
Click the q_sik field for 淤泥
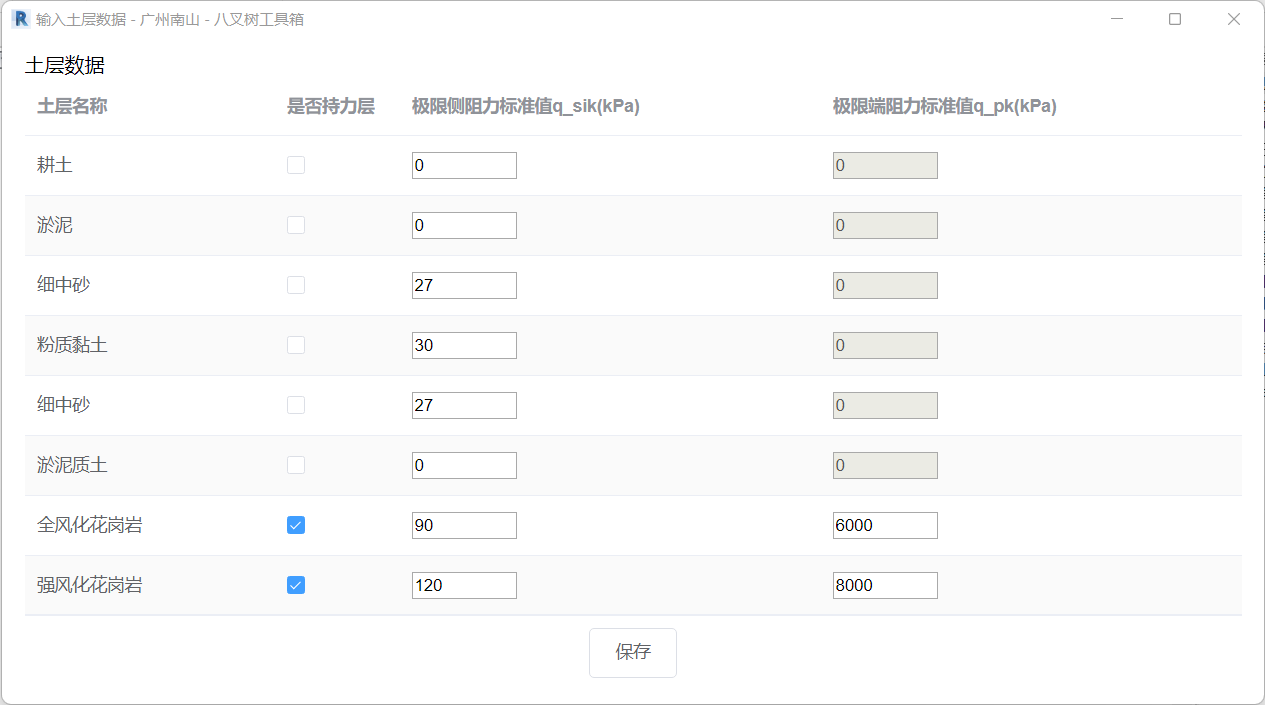pyautogui.click(x=464, y=225)
